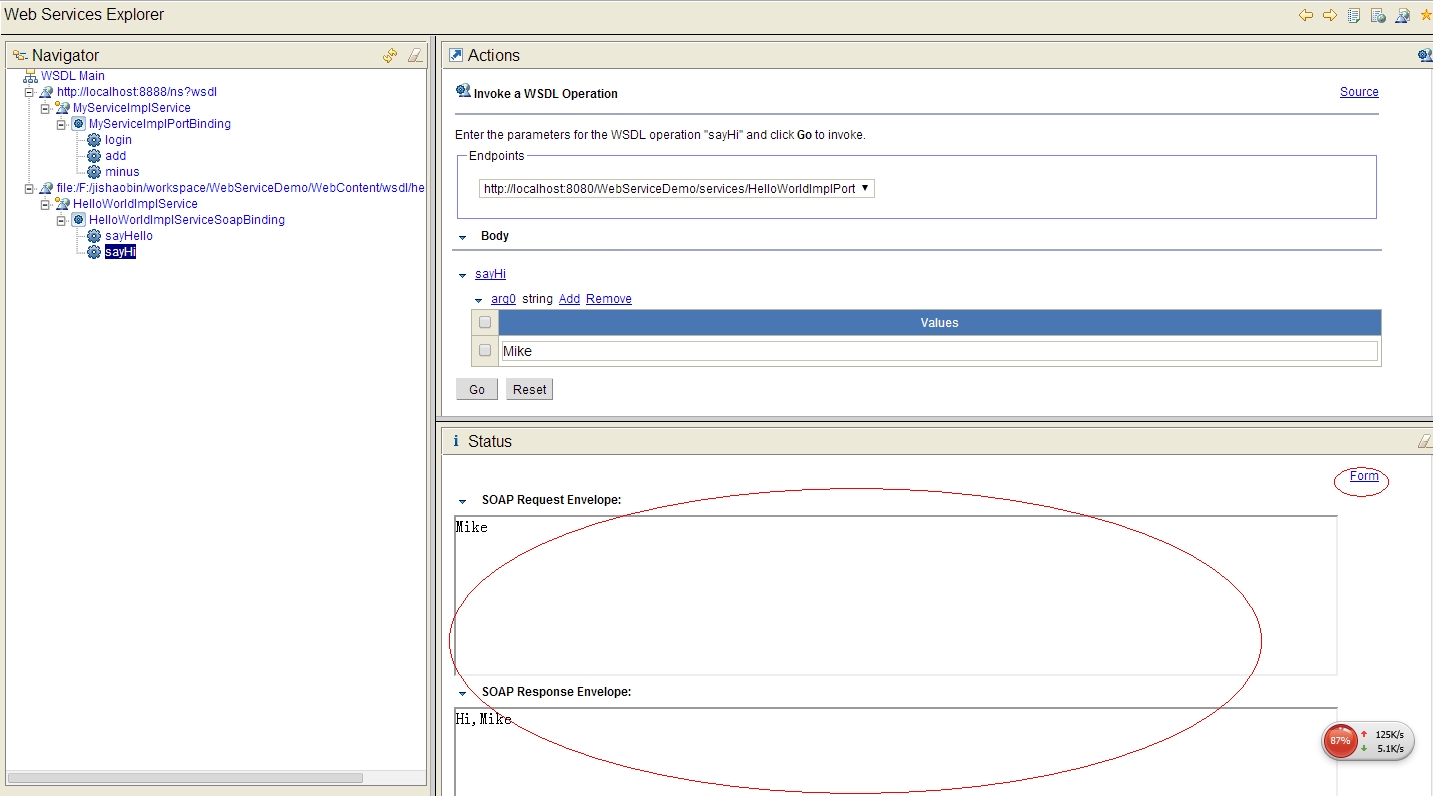Click the Values column header
The height and width of the screenshot is (796, 1433).
click(939, 322)
